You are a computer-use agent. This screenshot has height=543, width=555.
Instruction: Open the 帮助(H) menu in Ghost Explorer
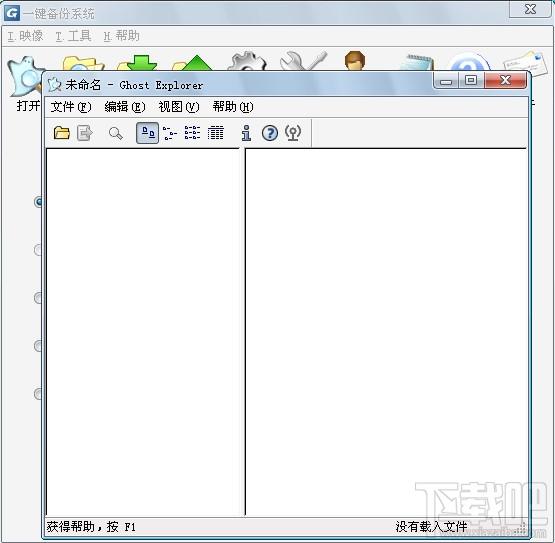click(x=233, y=107)
